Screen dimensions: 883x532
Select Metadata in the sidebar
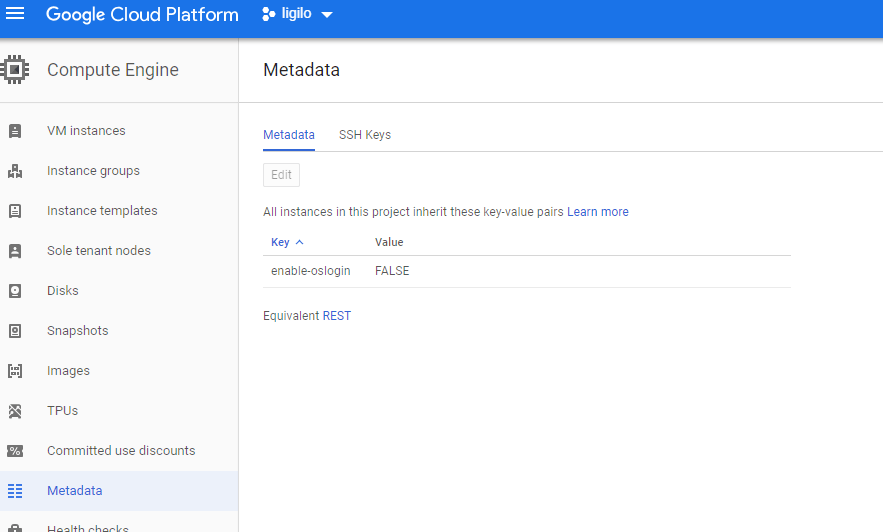pyautogui.click(x=75, y=490)
